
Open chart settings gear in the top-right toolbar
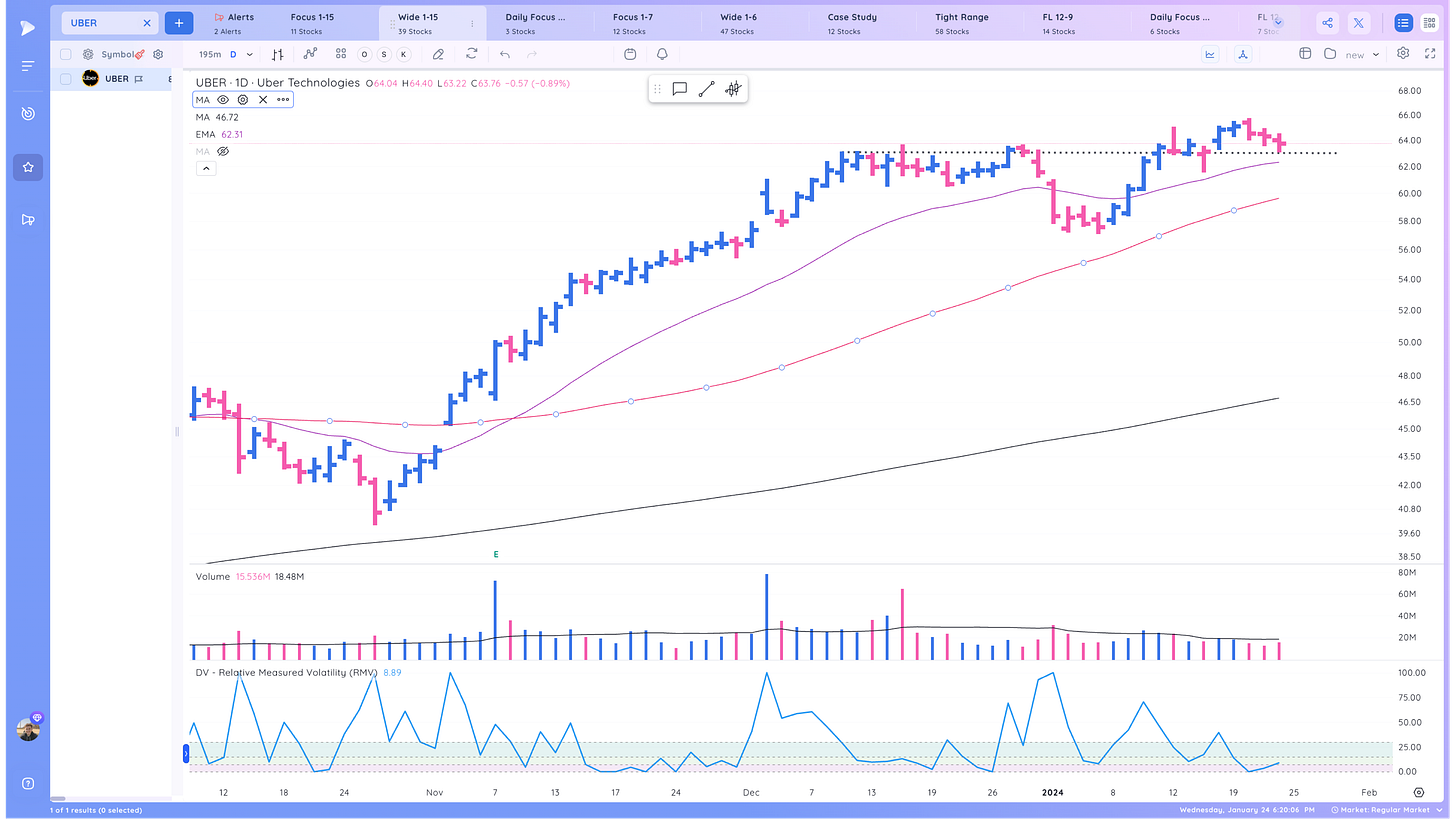(x=1403, y=54)
